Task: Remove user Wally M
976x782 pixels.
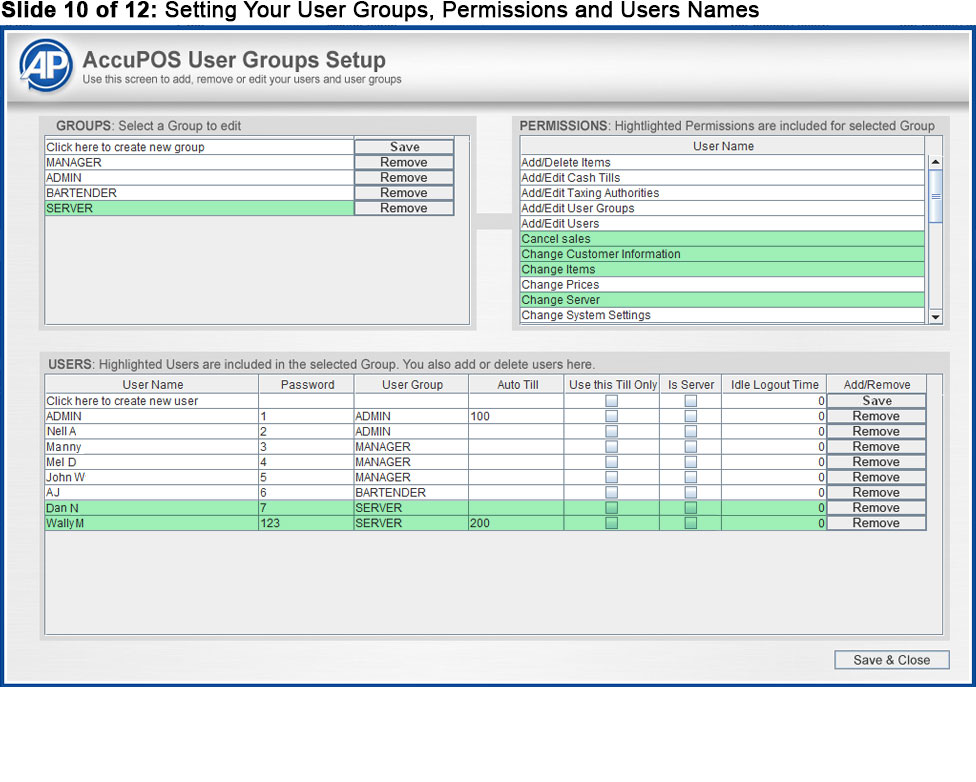Action: (x=876, y=523)
